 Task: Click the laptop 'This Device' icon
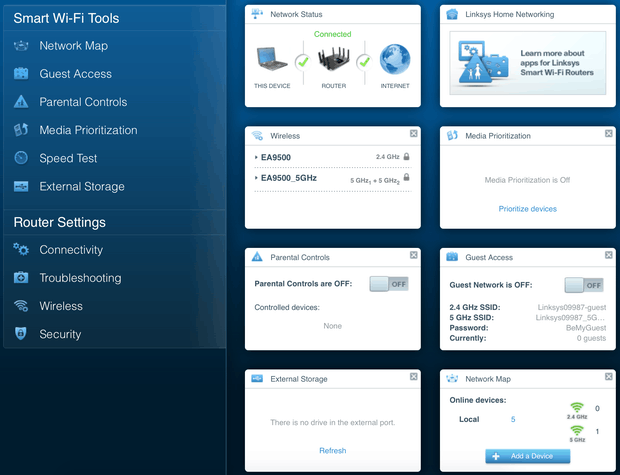click(272, 59)
